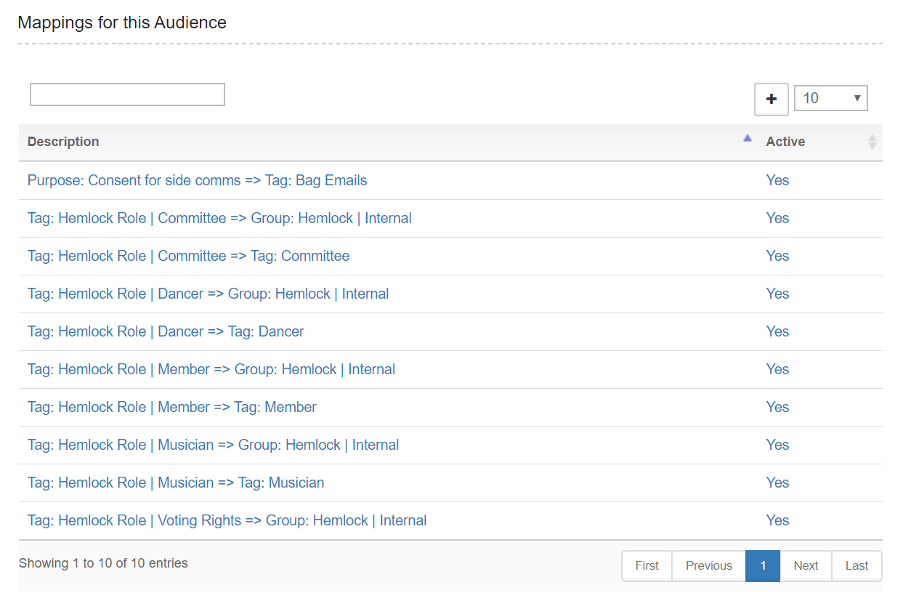Open Dancer to Group Hemlock Internal mapping

[208, 294]
